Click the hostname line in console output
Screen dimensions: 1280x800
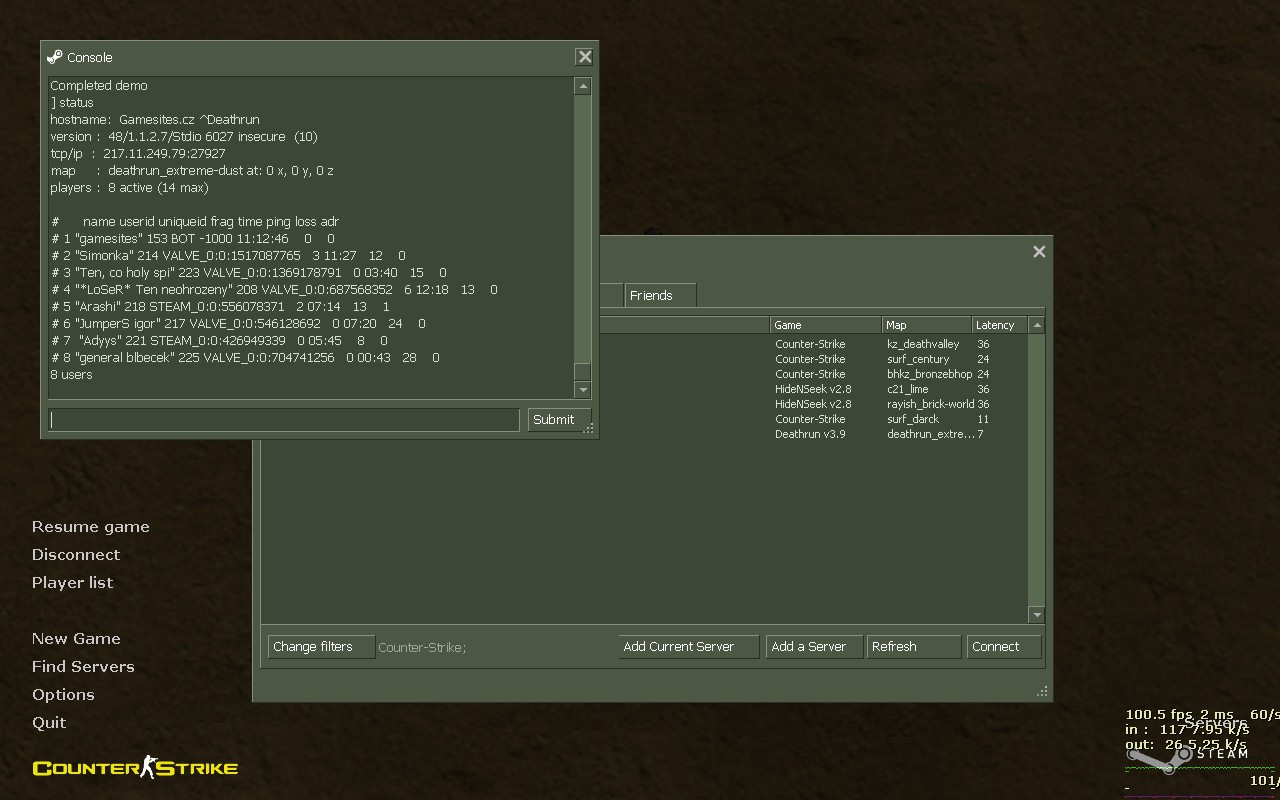tap(155, 119)
